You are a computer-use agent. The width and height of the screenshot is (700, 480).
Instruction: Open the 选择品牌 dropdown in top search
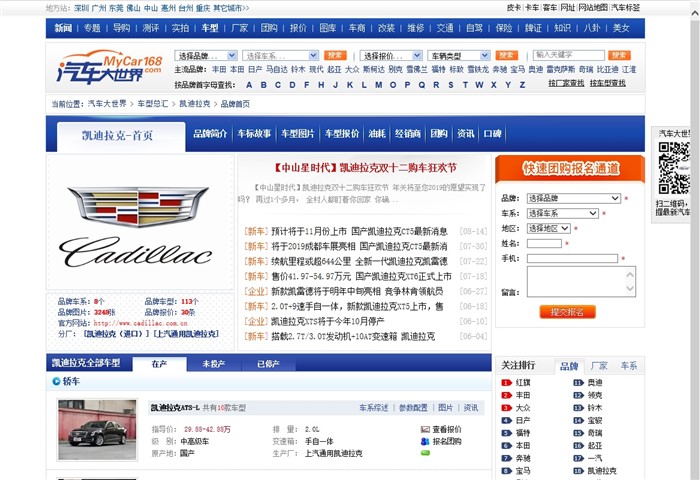coord(206,55)
